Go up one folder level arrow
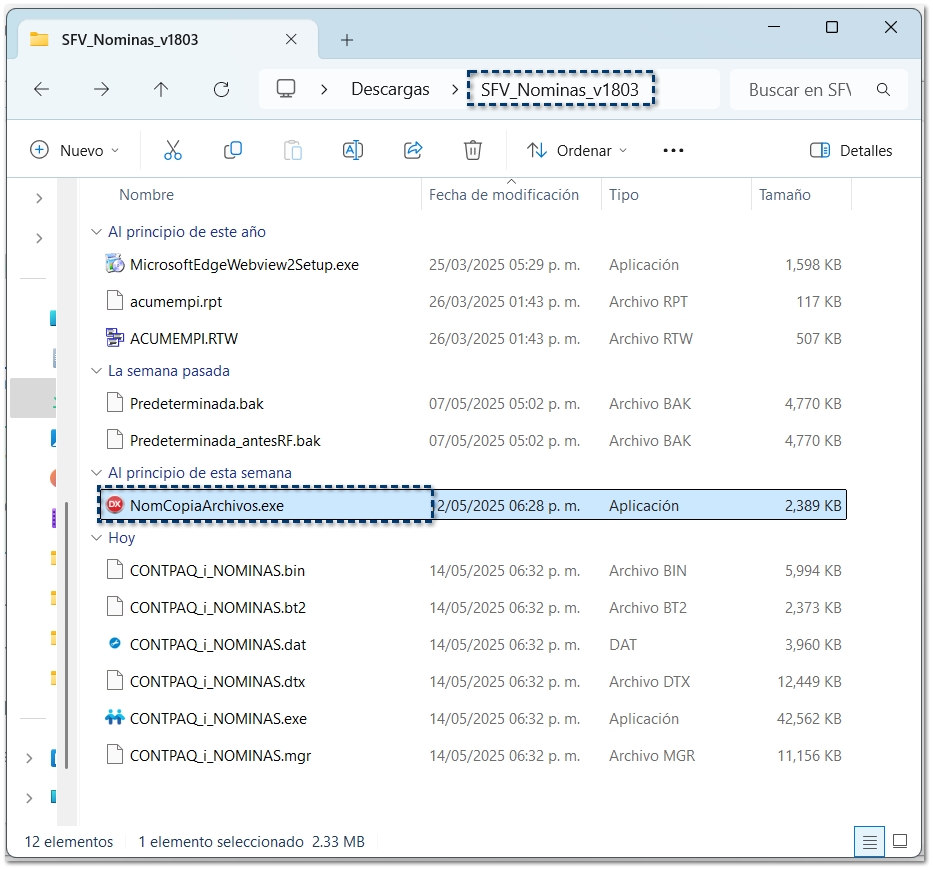 click(161, 89)
